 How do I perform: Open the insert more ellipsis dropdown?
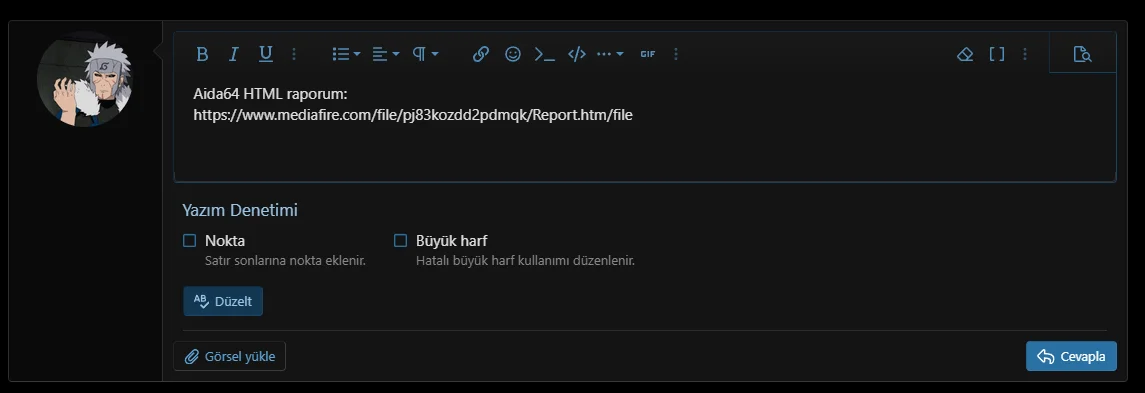tap(610, 54)
